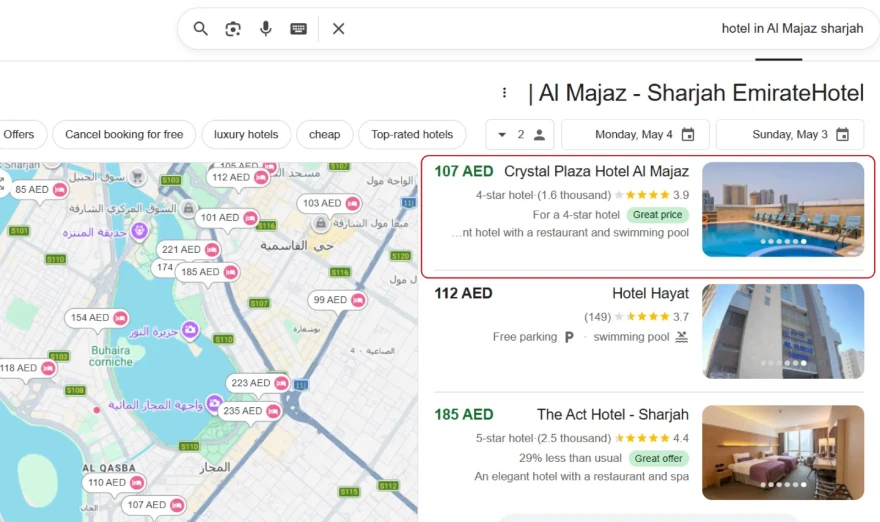Image resolution: width=880 pixels, height=522 pixels.
Task: View The Act Hotel room photo
Action: 783,452
